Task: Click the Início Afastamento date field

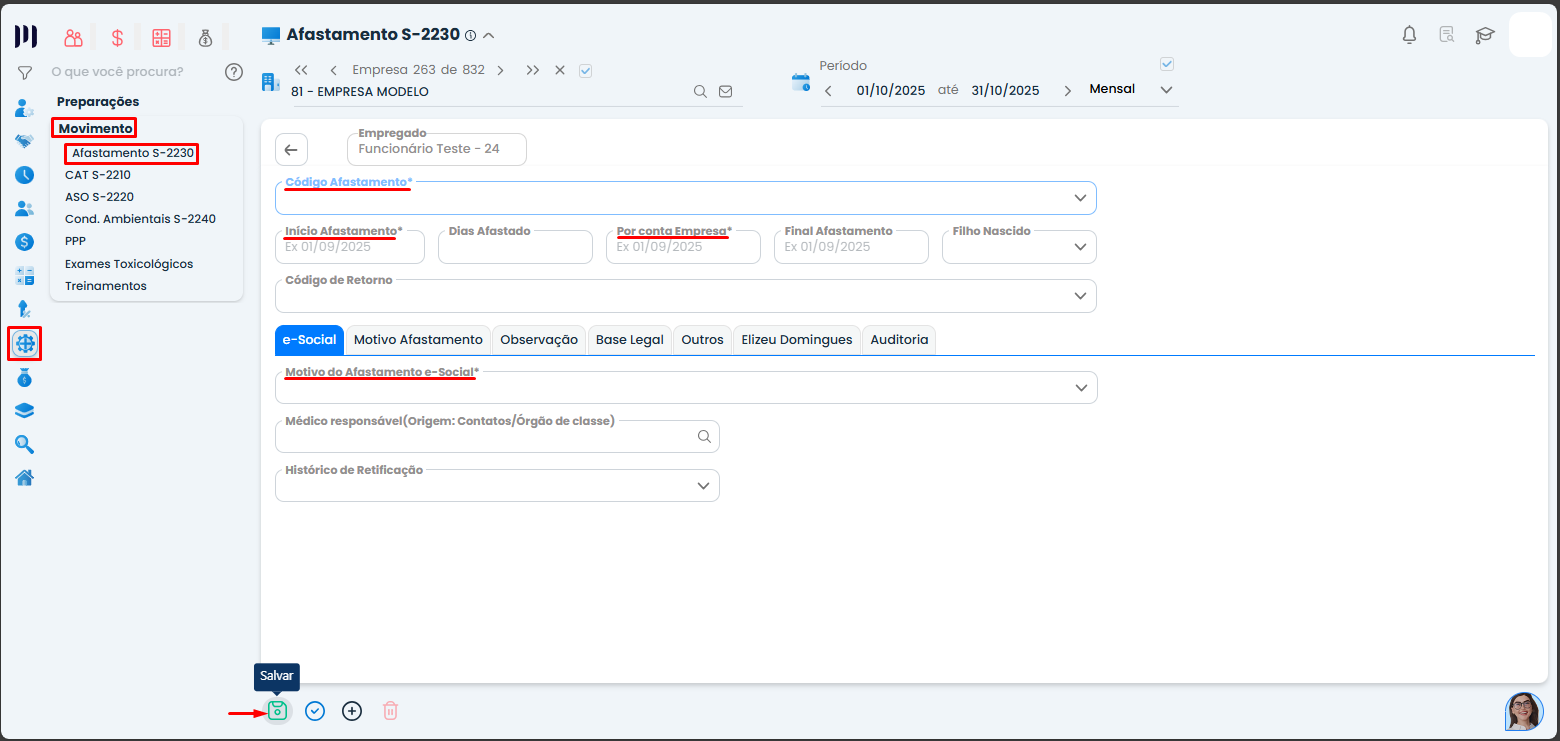Action: 349,247
